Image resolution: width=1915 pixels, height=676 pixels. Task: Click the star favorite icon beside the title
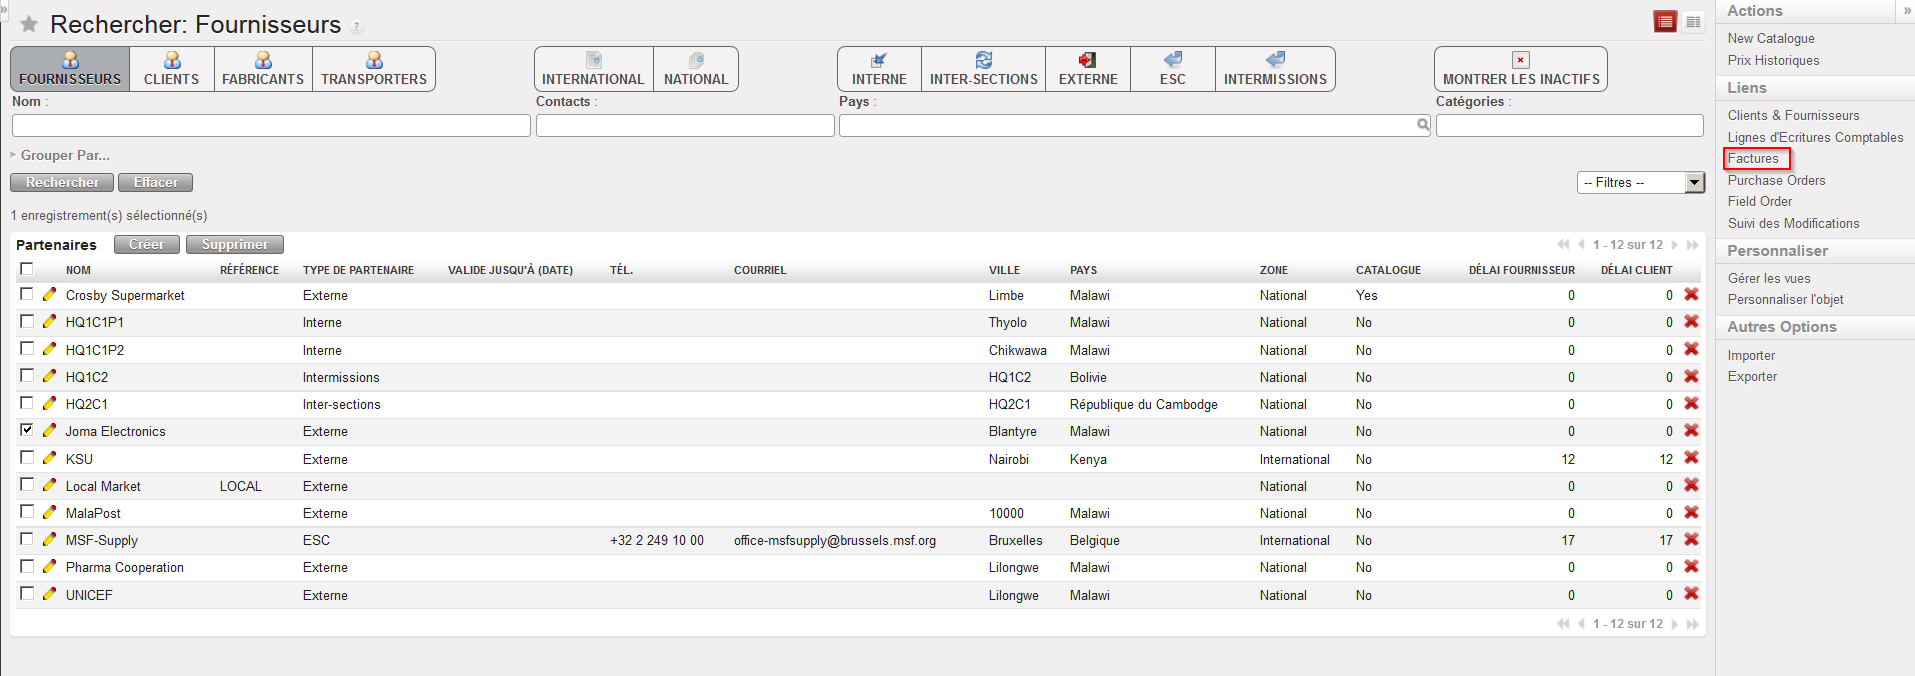29,24
